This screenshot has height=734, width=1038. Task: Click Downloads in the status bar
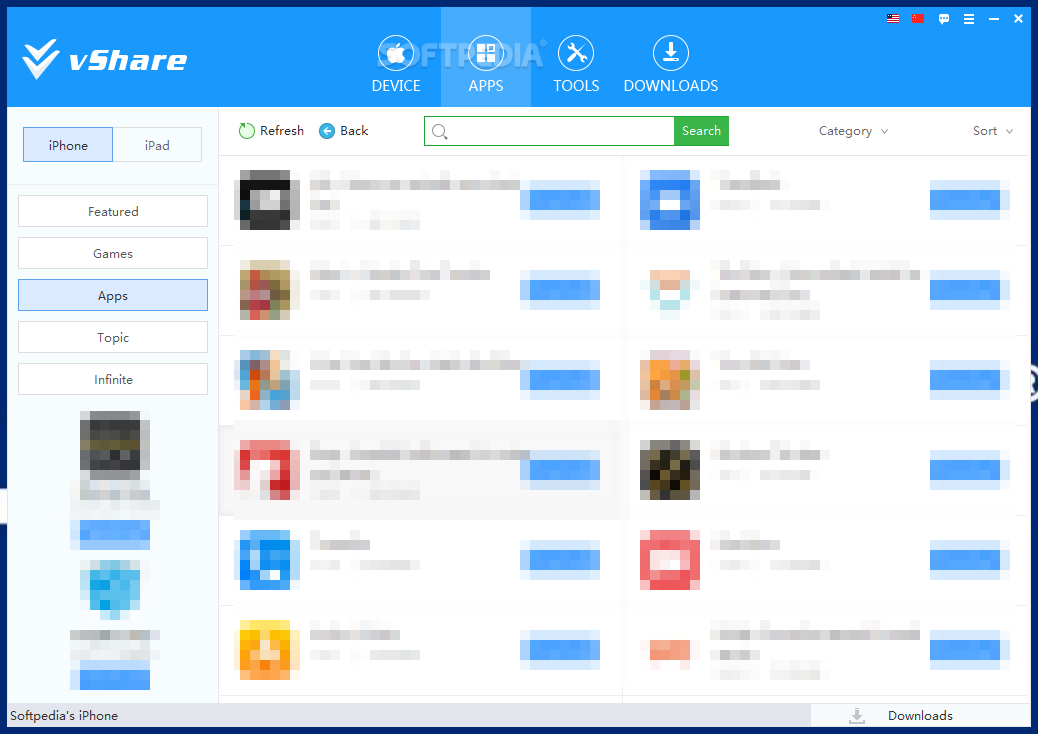coord(920,715)
